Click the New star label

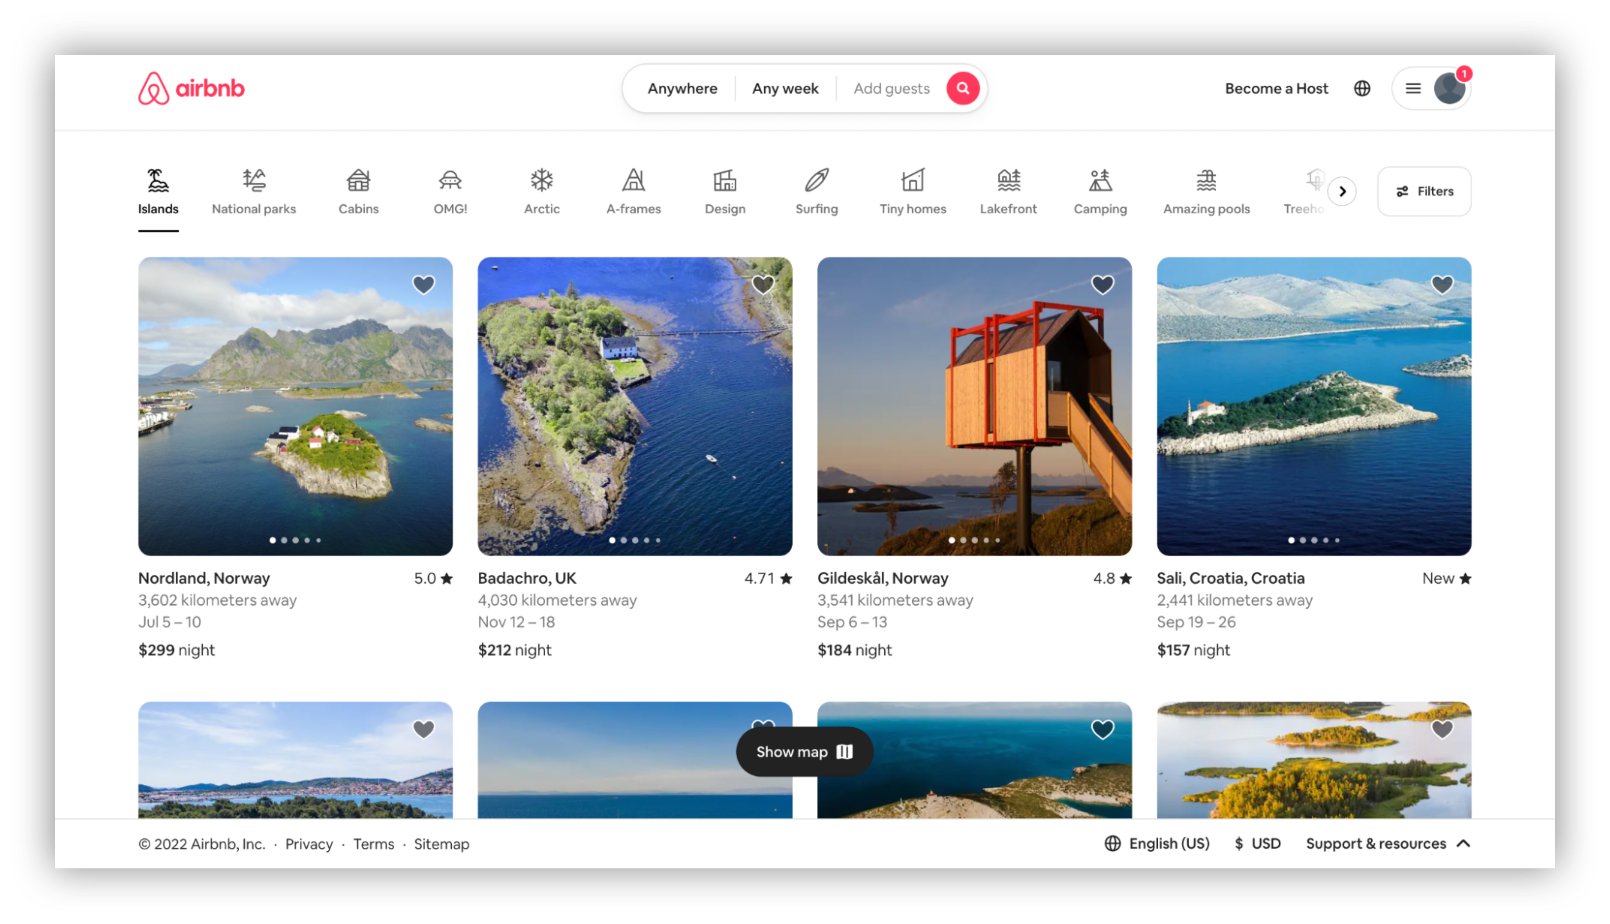(x=1447, y=578)
